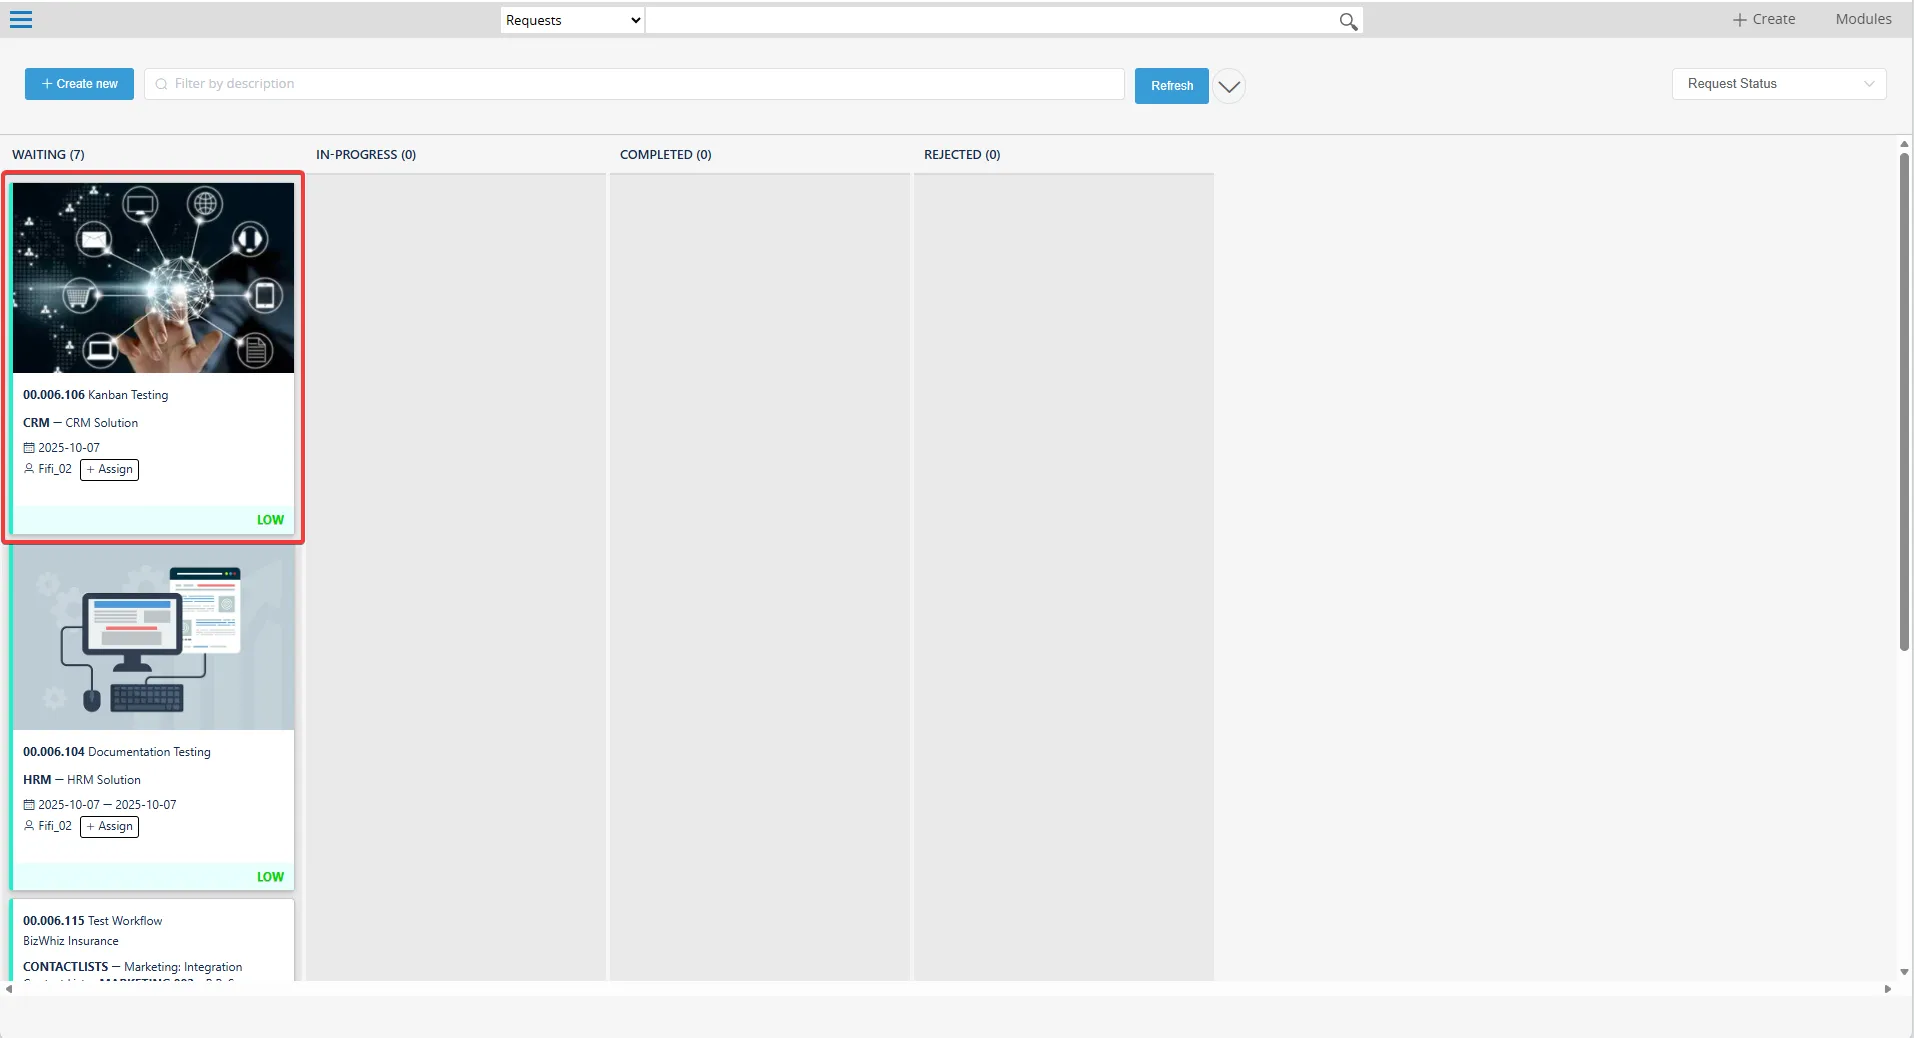This screenshot has height=1038, width=1914.
Task: Click the top global search input field
Action: click(x=990, y=20)
